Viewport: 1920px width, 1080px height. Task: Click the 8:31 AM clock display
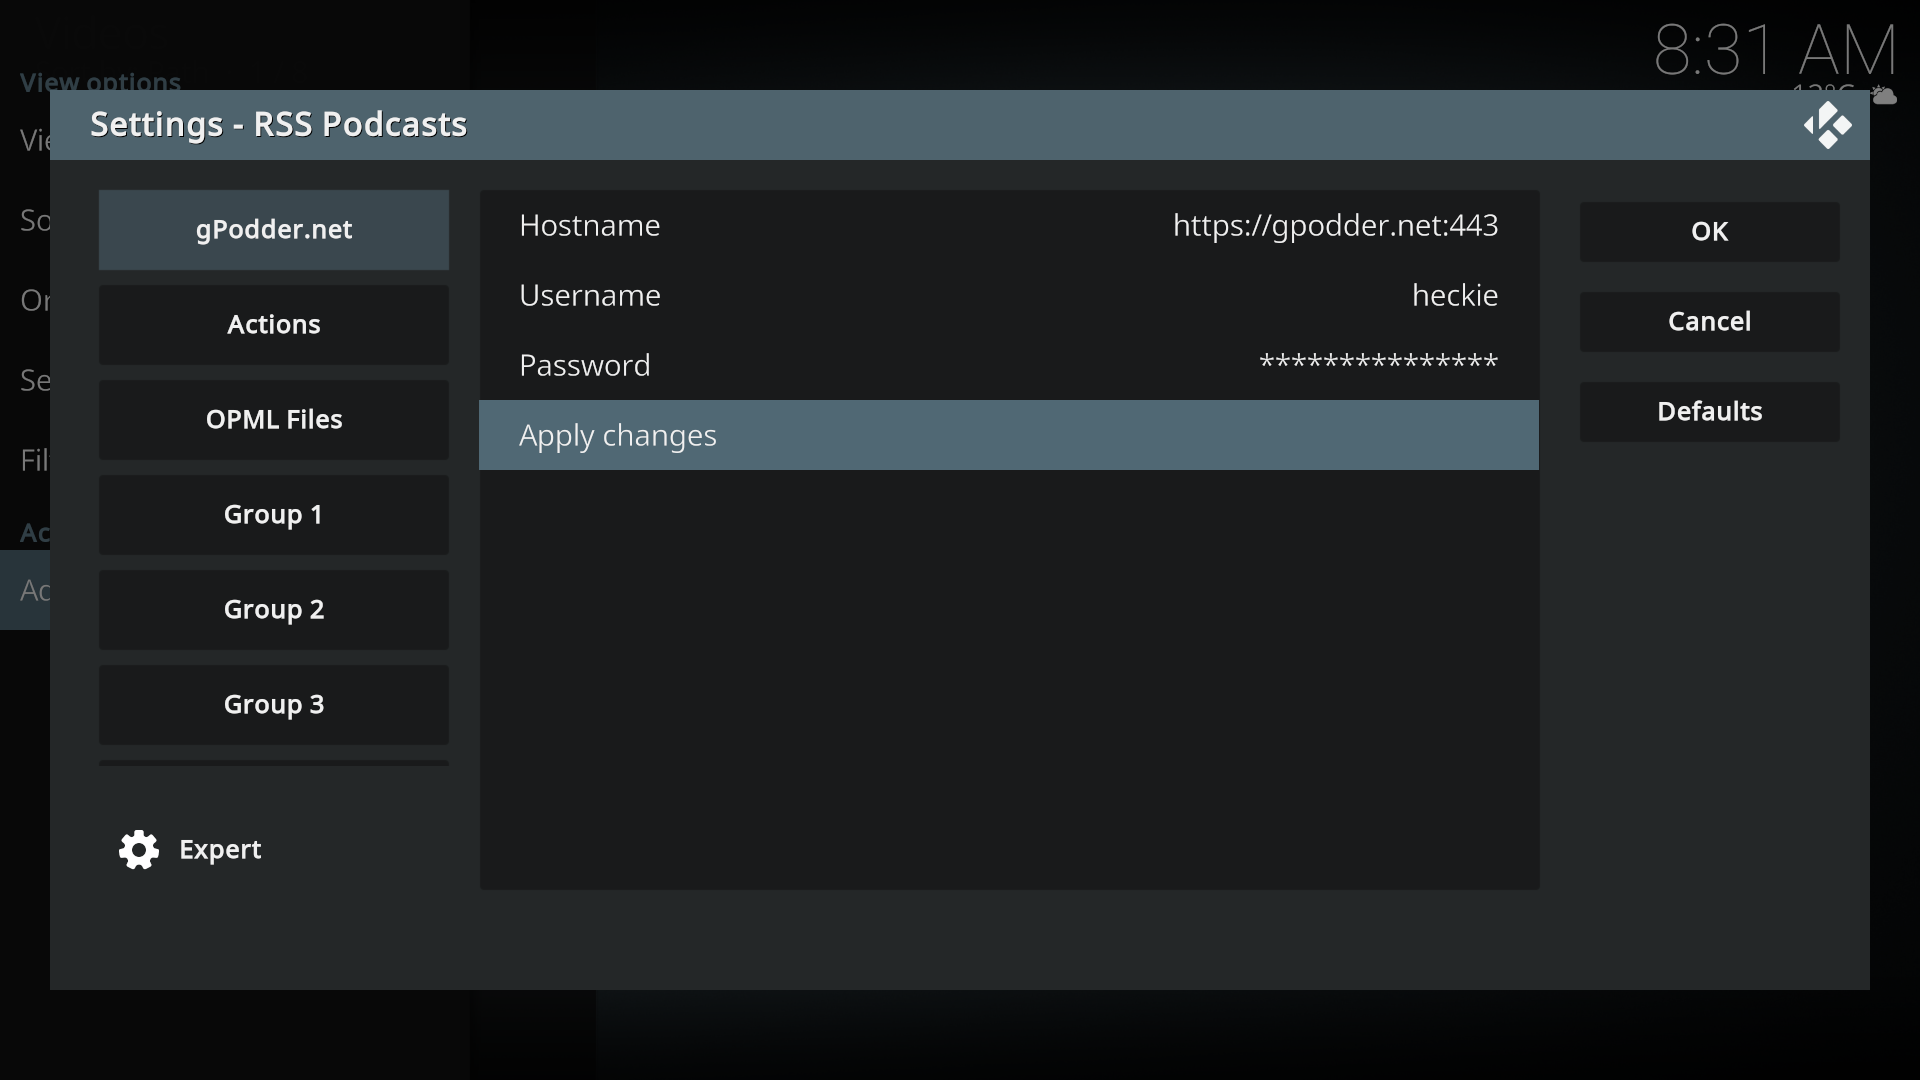coord(1775,50)
